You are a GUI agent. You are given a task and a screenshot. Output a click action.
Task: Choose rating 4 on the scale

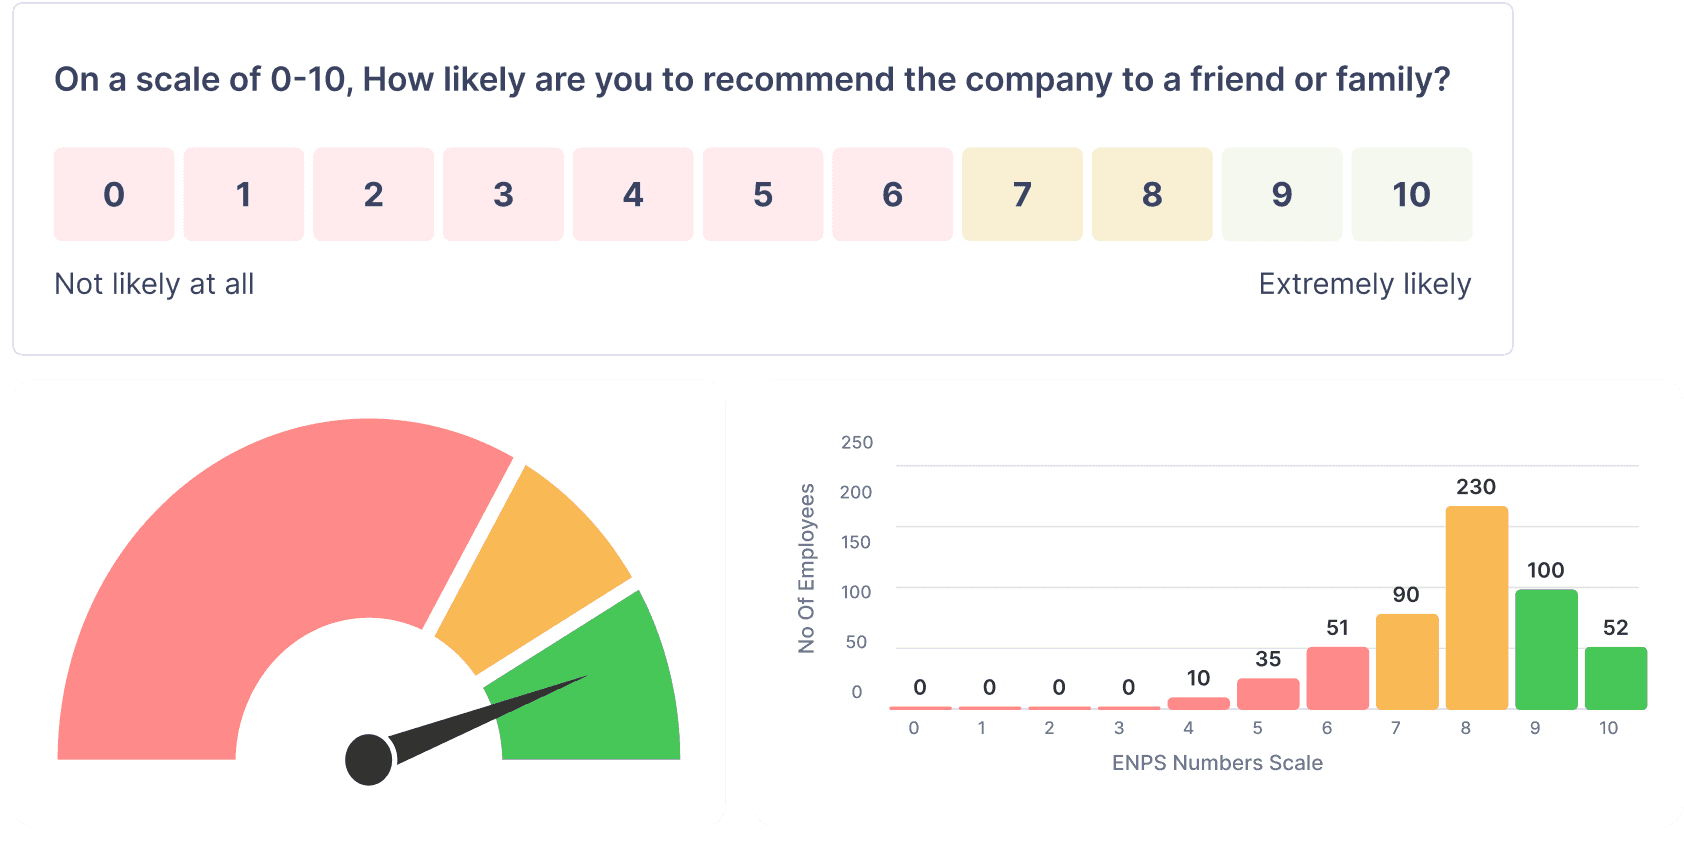tap(633, 194)
